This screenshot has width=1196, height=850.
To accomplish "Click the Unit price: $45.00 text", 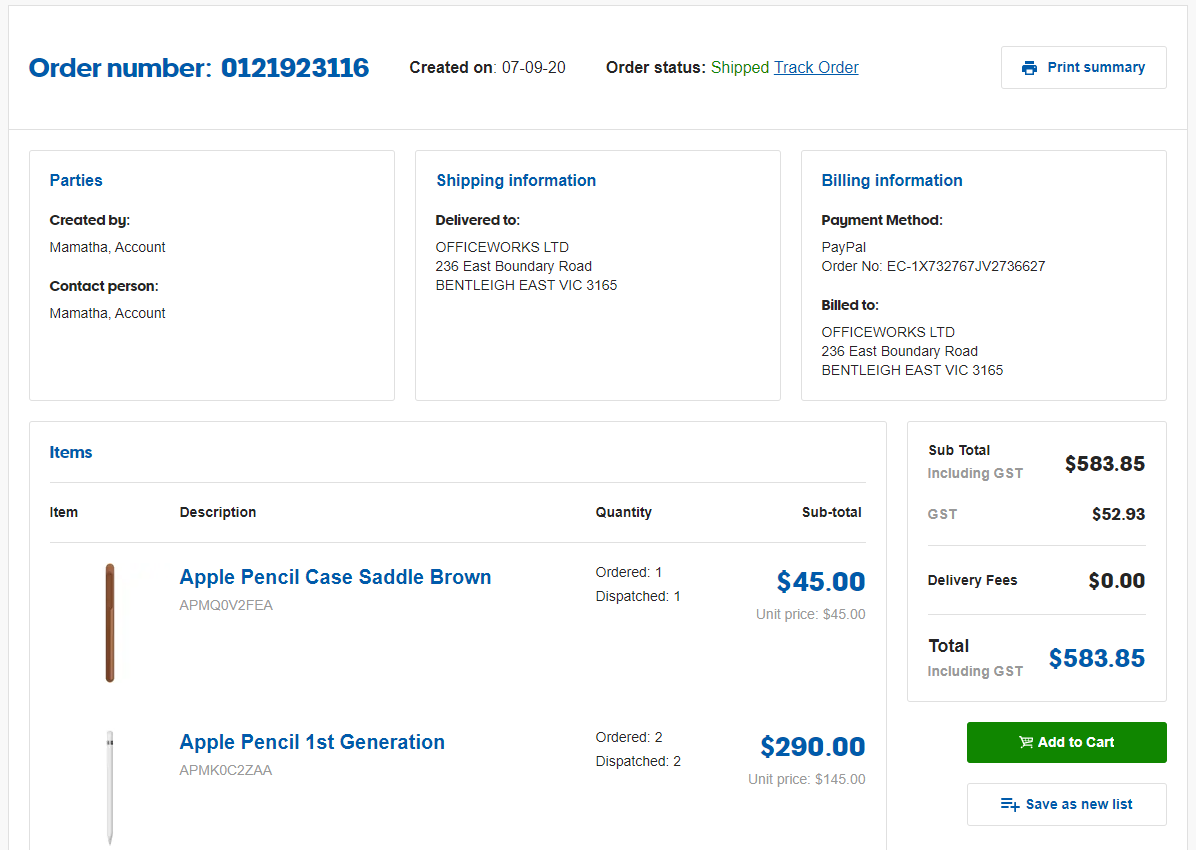I will click(811, 614).
